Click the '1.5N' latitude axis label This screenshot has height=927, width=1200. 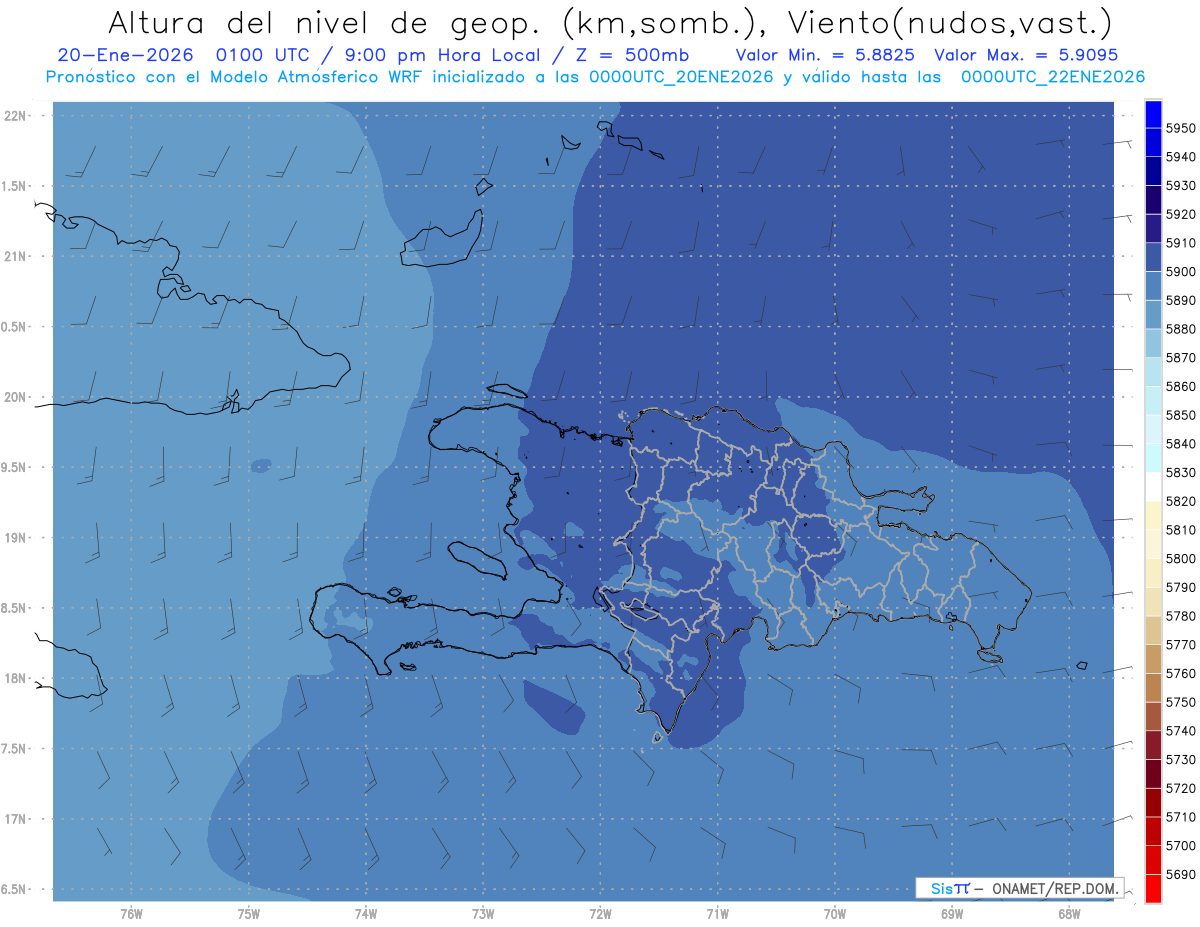(14, 186)
